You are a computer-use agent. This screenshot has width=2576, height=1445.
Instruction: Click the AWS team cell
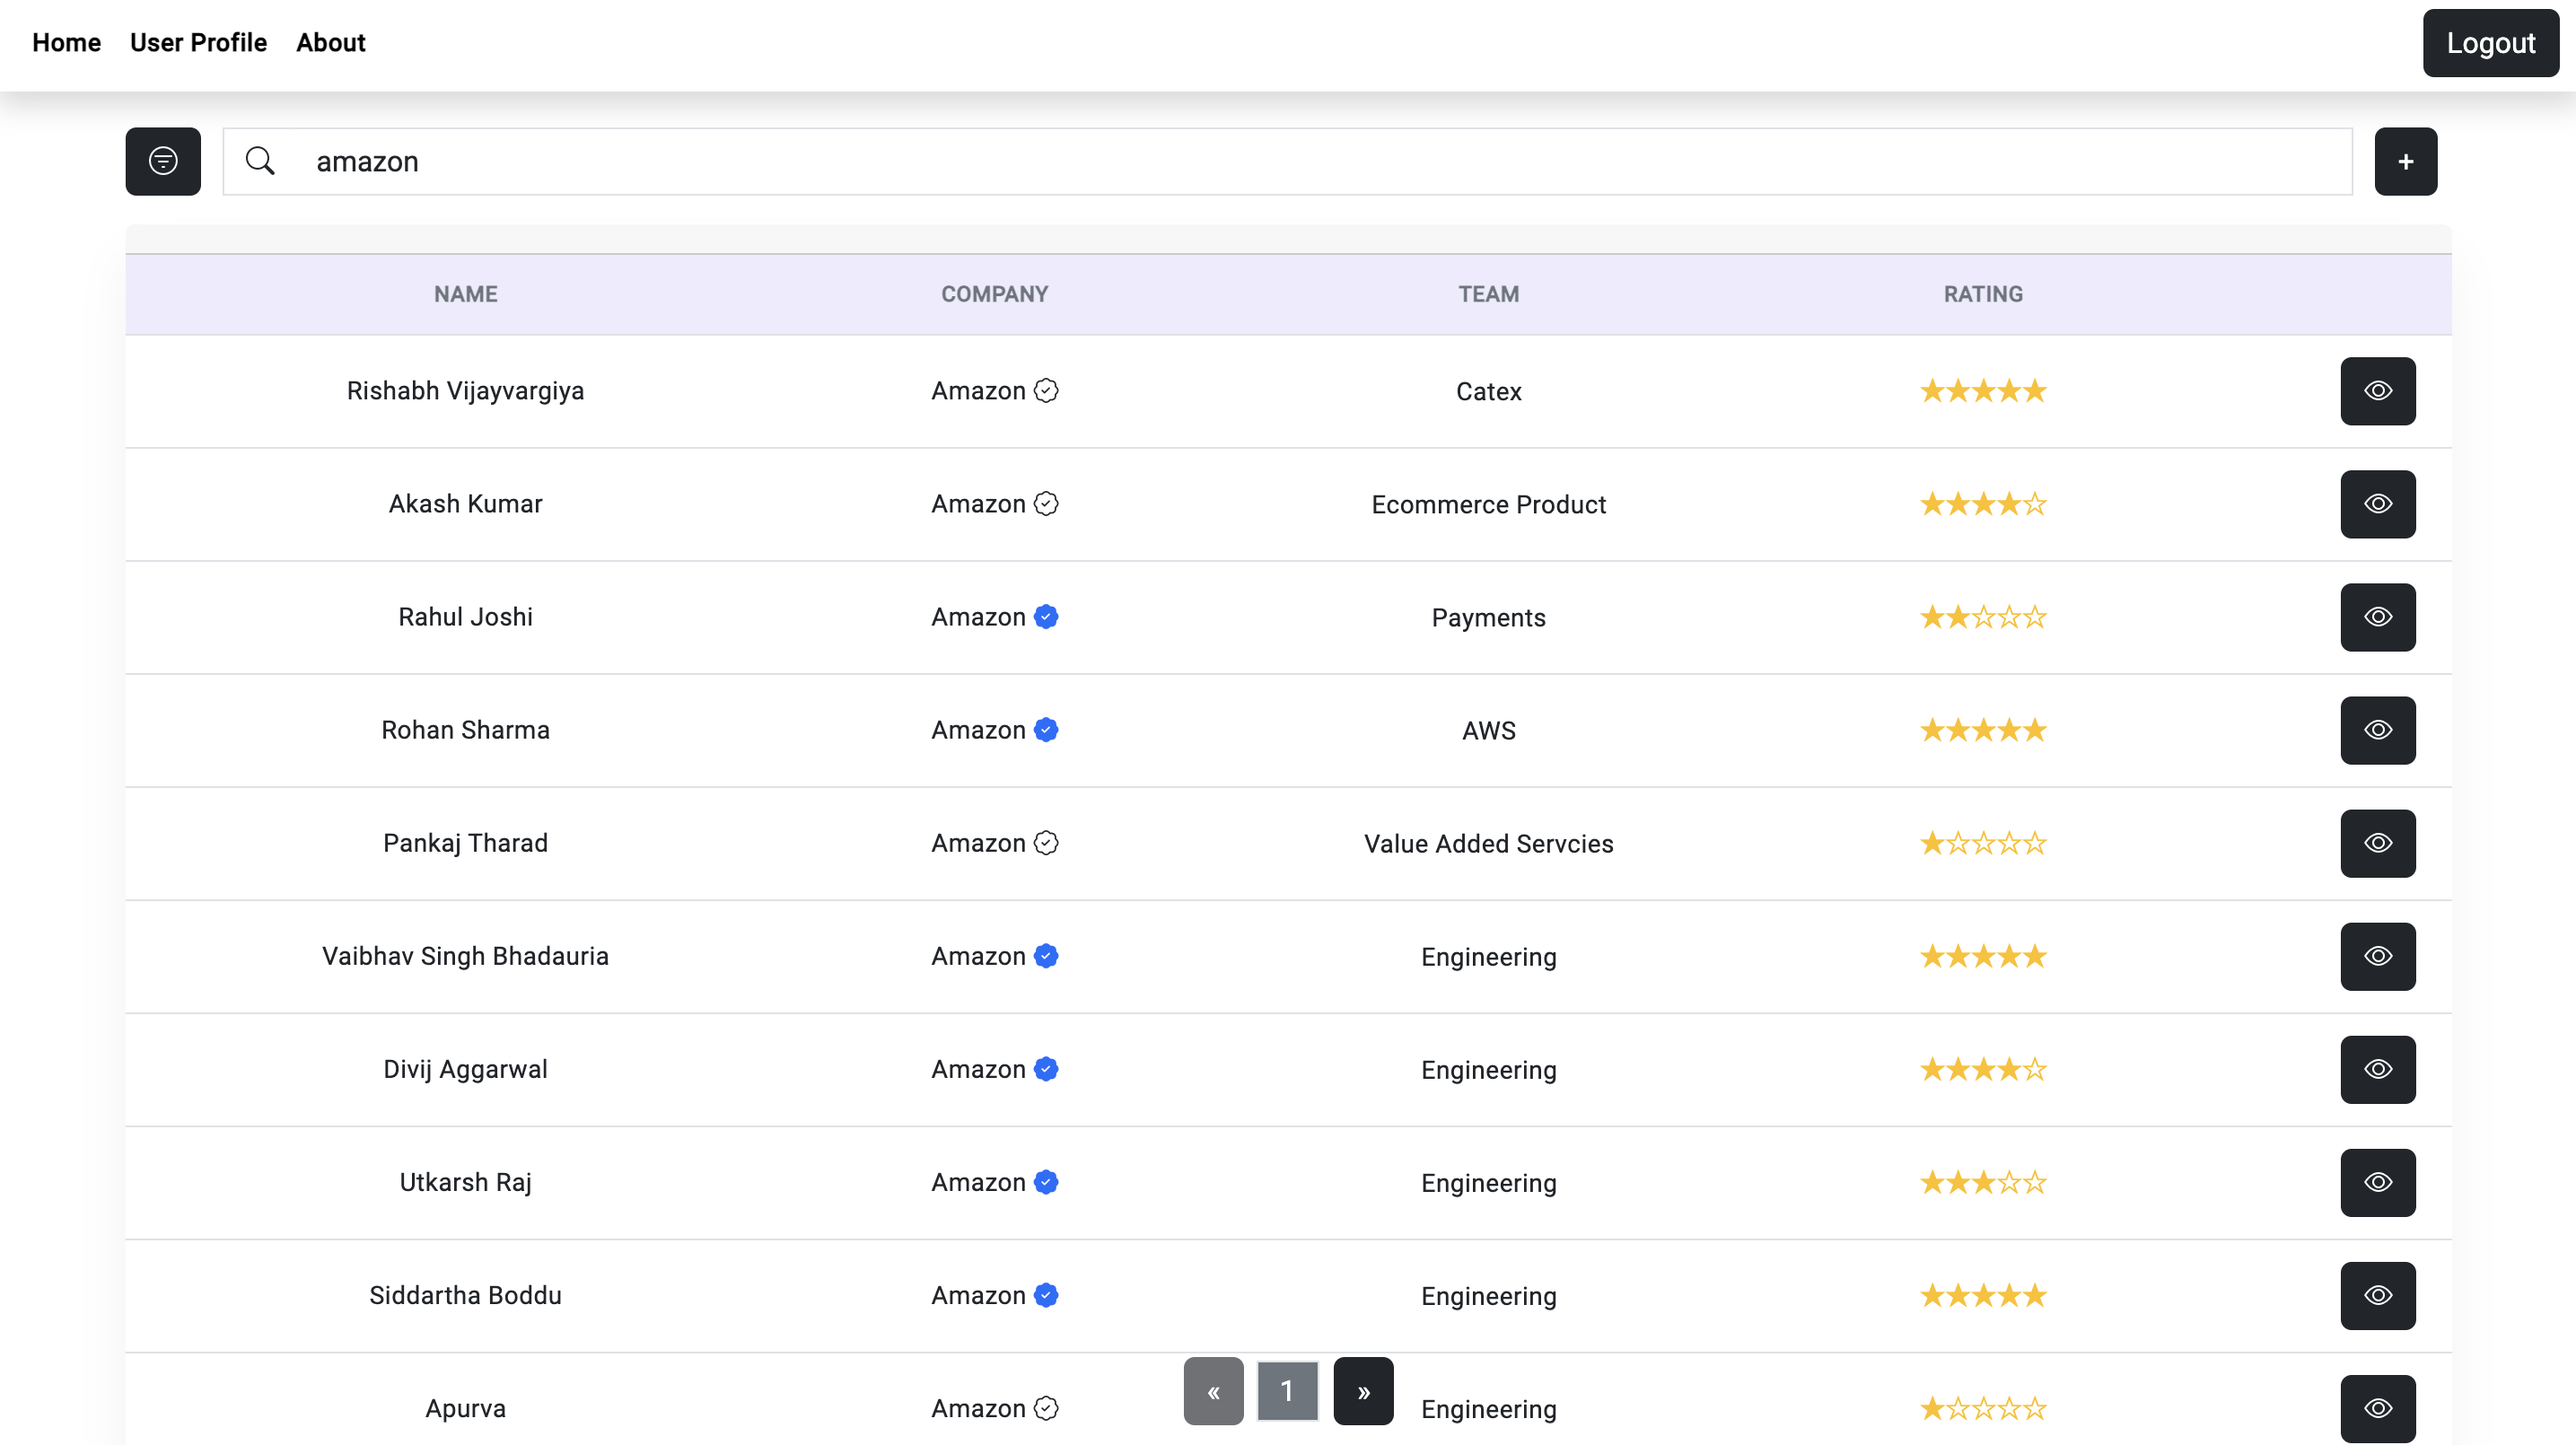(x=1488, y=730)
